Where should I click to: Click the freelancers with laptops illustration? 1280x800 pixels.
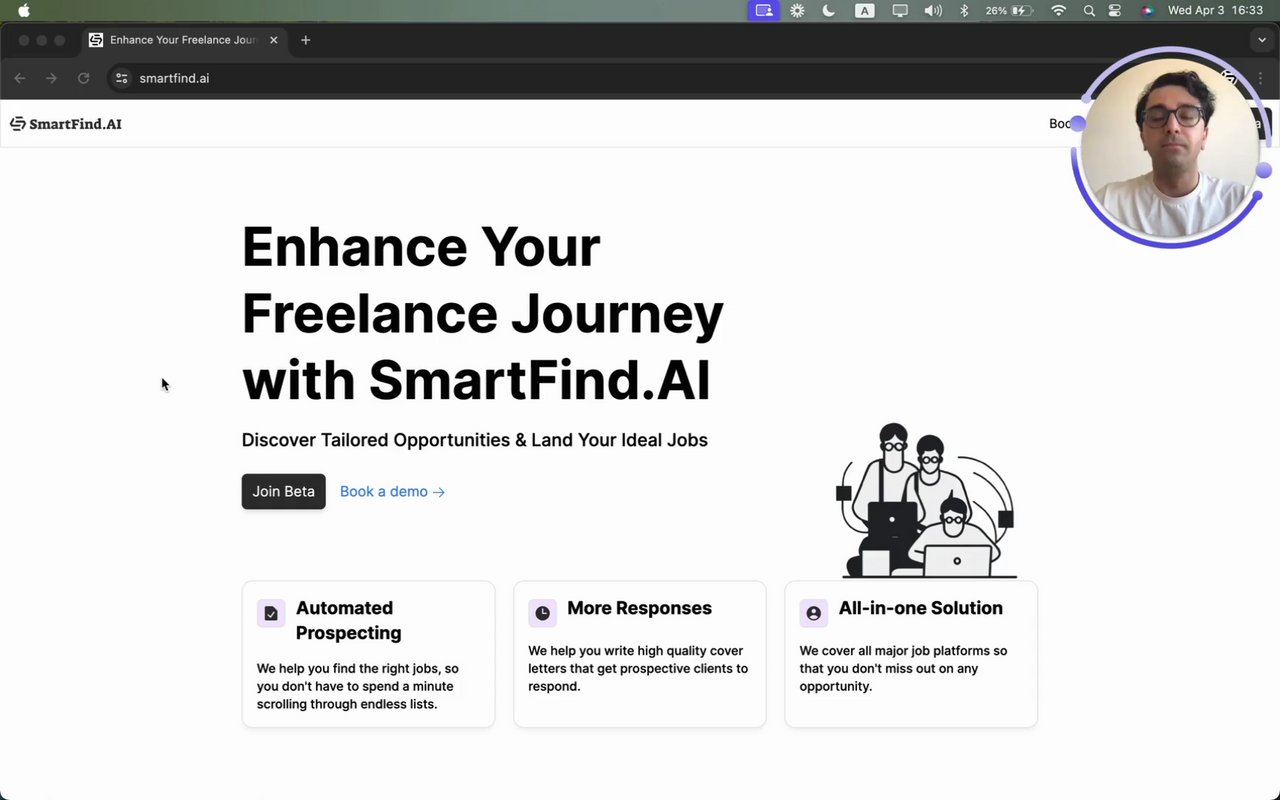pyautogui.click(x=925, y=500)
